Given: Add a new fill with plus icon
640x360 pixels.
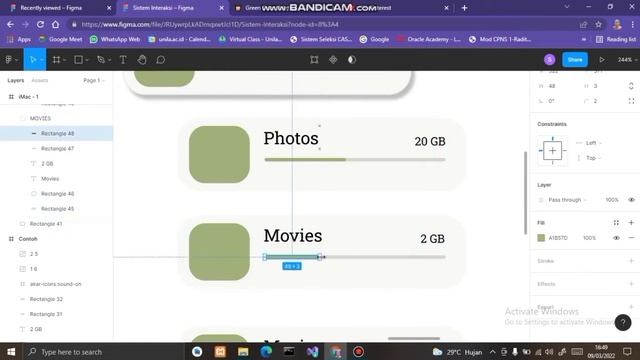Looking at the screenshot, I should (x=631, y=222).
